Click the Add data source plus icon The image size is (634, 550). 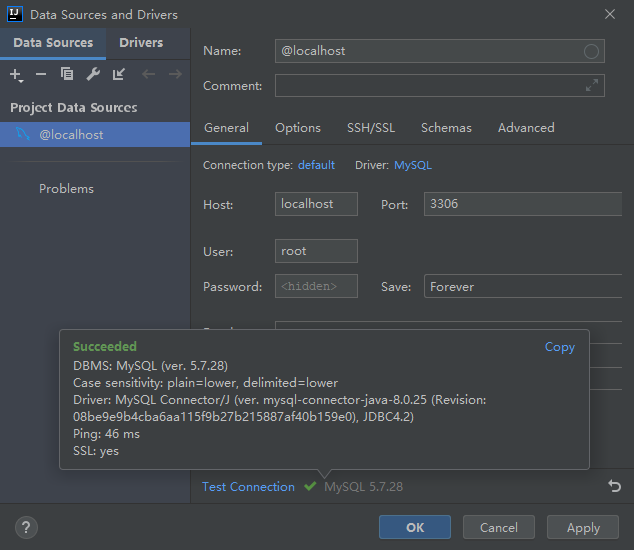(x=15, y=75)
